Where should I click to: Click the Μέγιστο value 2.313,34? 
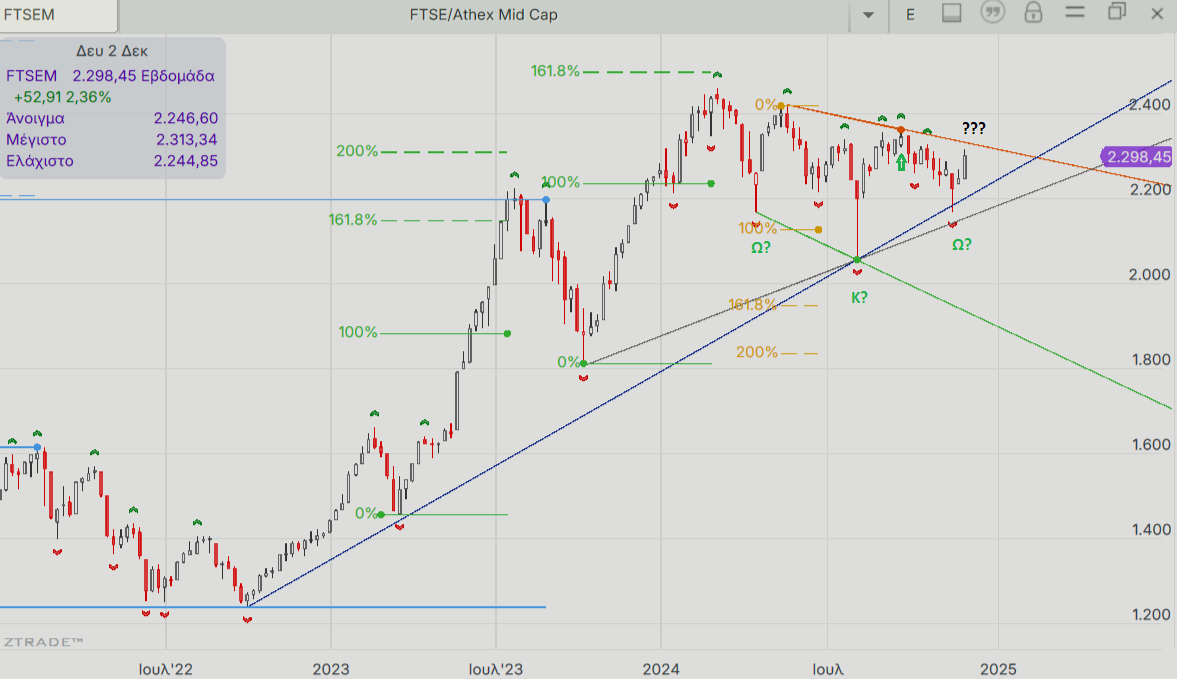(186, 140)
